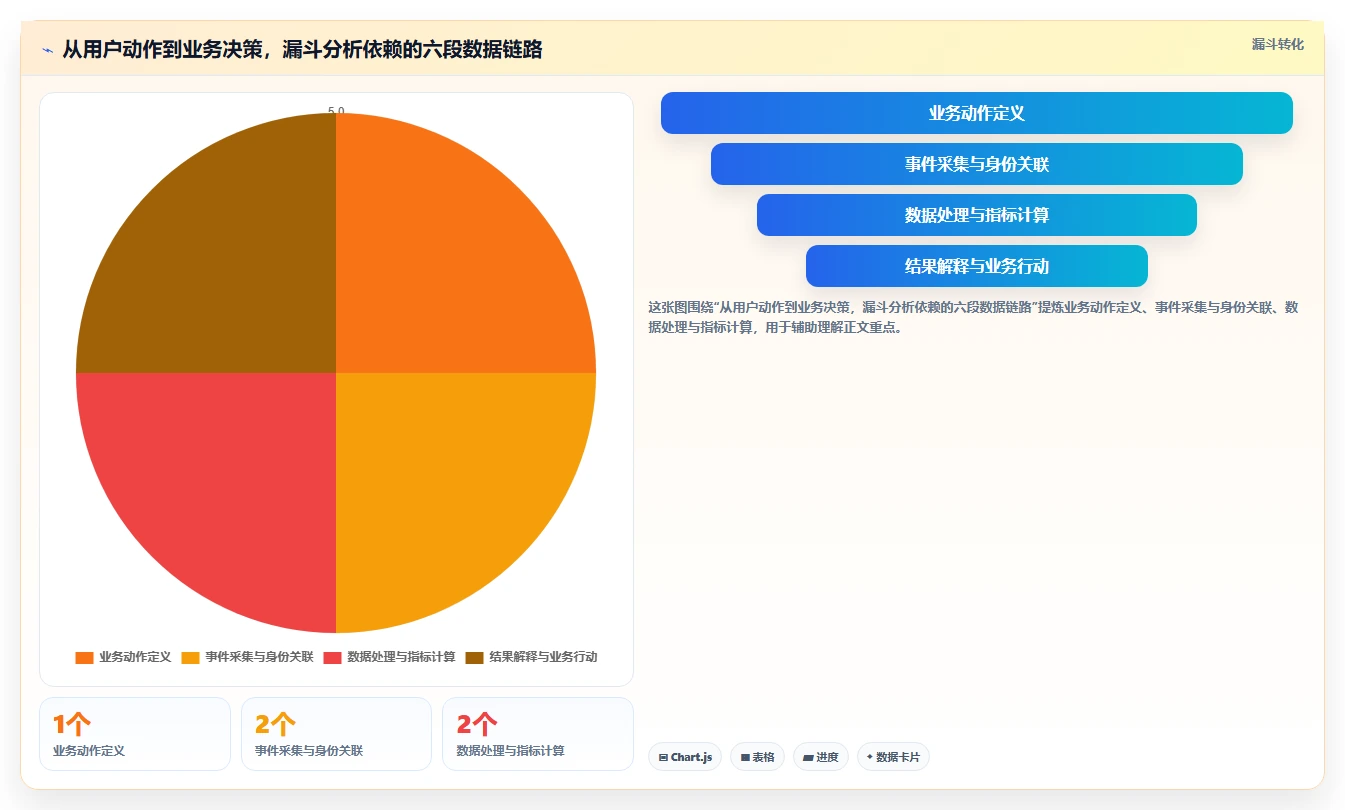Click the chart title 从用户动作到业务决策
This screenshot has width=1345, height=810.
302,49
